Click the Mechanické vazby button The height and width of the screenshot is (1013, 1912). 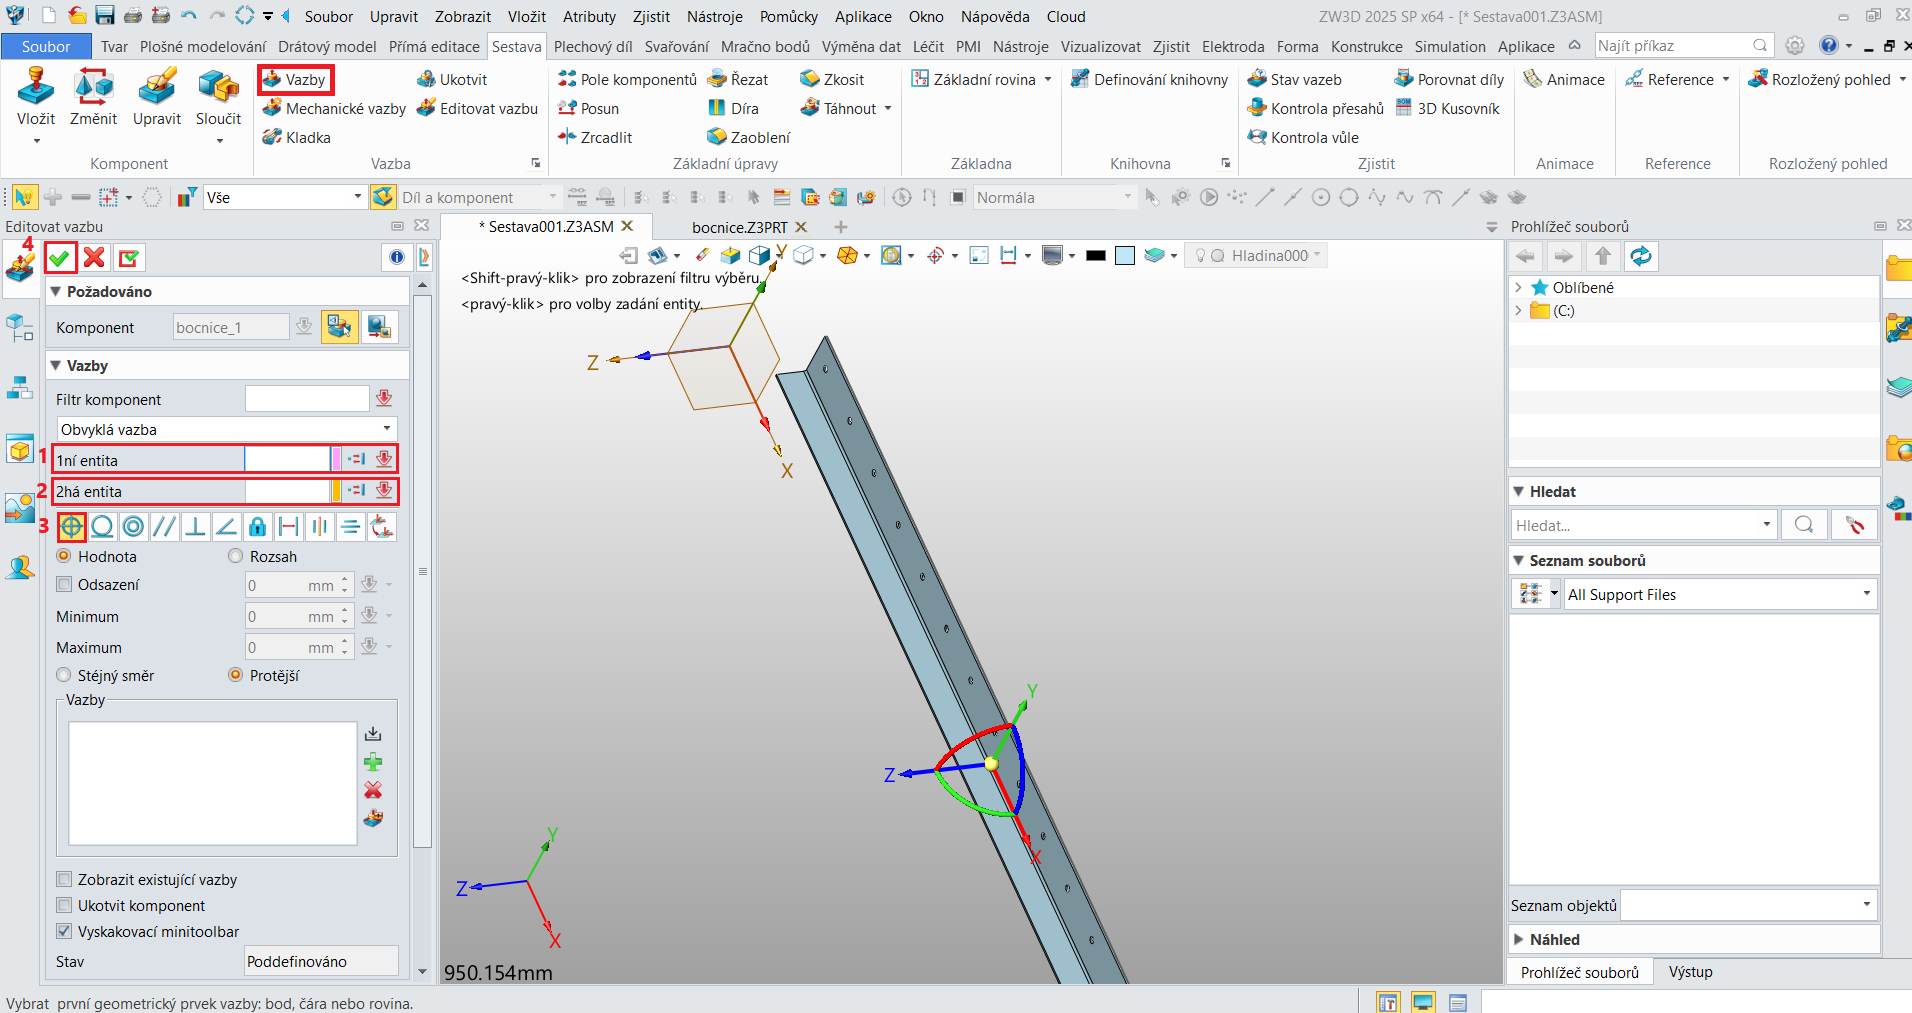pyautogui.click(x=334, y=109)
